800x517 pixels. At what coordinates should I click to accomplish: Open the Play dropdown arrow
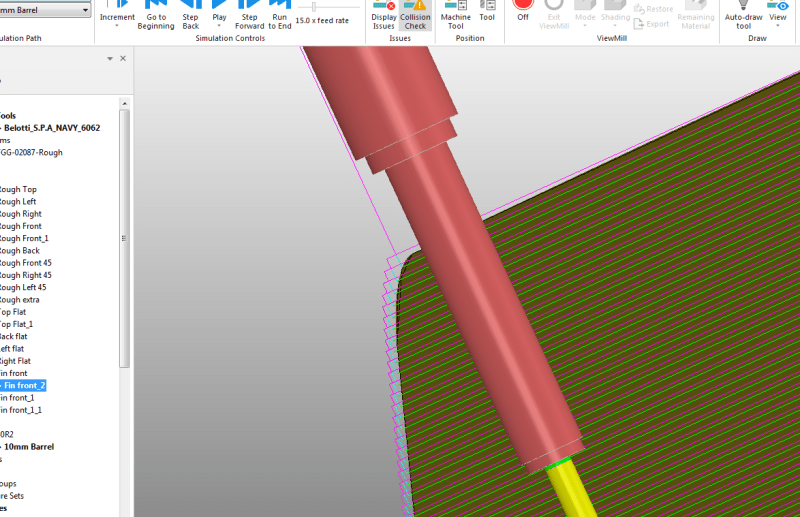coord(219,26)
